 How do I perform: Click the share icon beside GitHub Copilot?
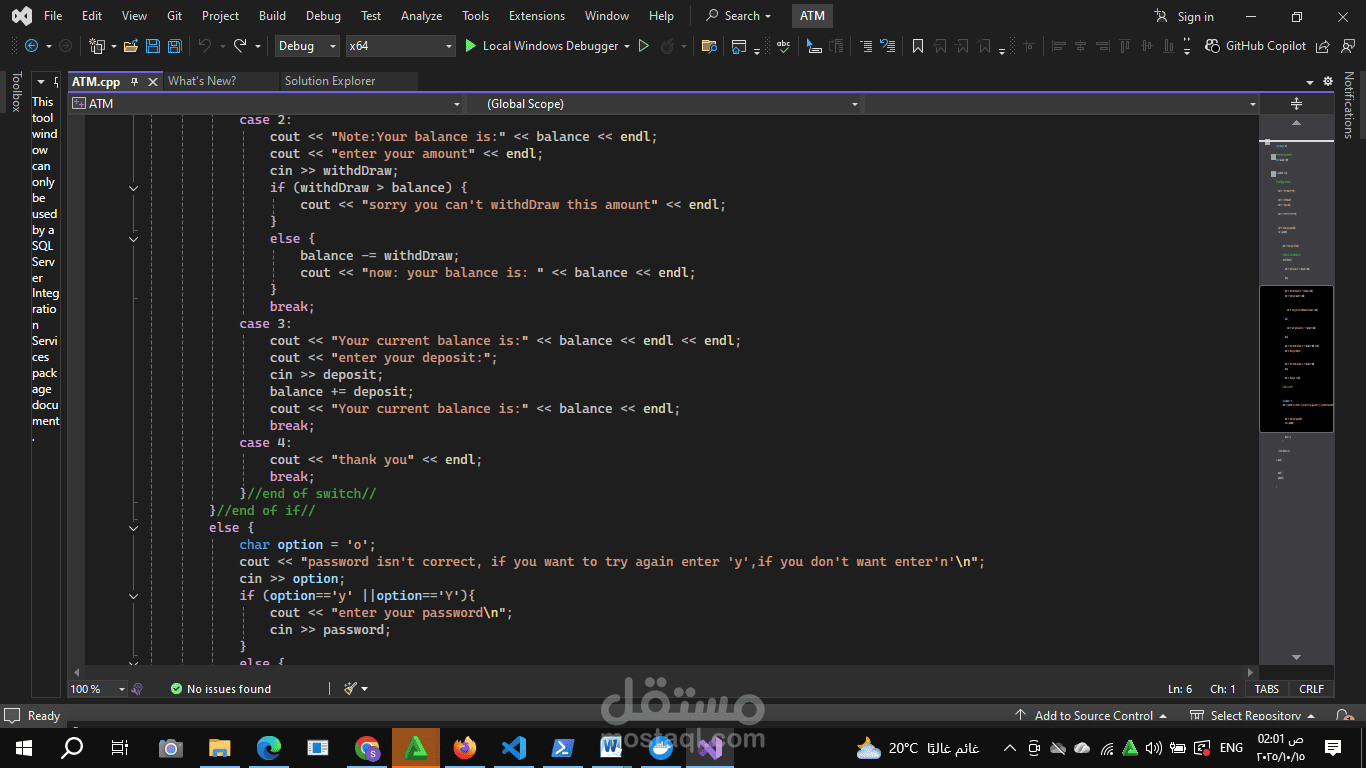(1322, 46)
